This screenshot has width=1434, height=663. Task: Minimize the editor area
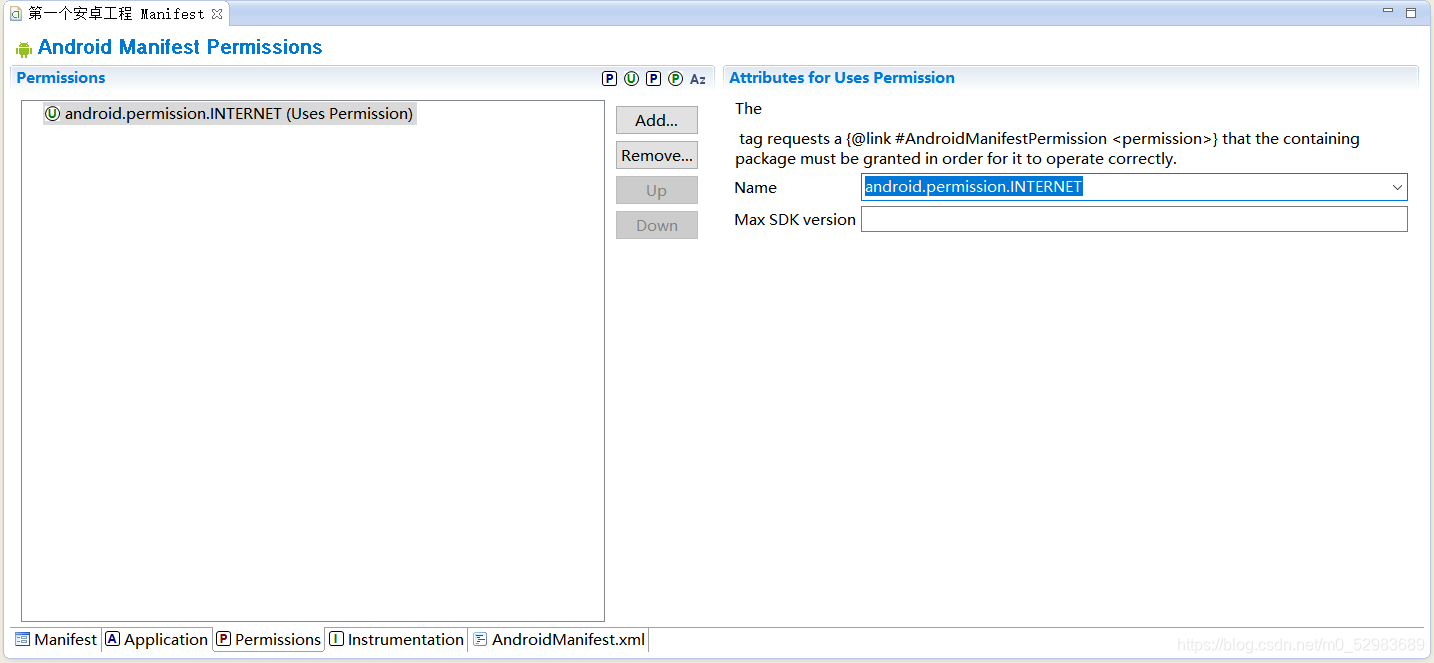1388,11
